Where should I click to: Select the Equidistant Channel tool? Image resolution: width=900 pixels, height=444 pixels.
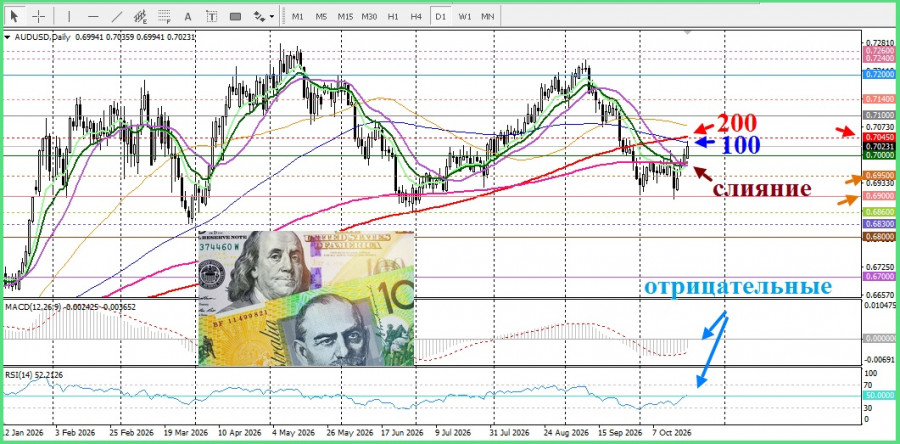point(141,16)
